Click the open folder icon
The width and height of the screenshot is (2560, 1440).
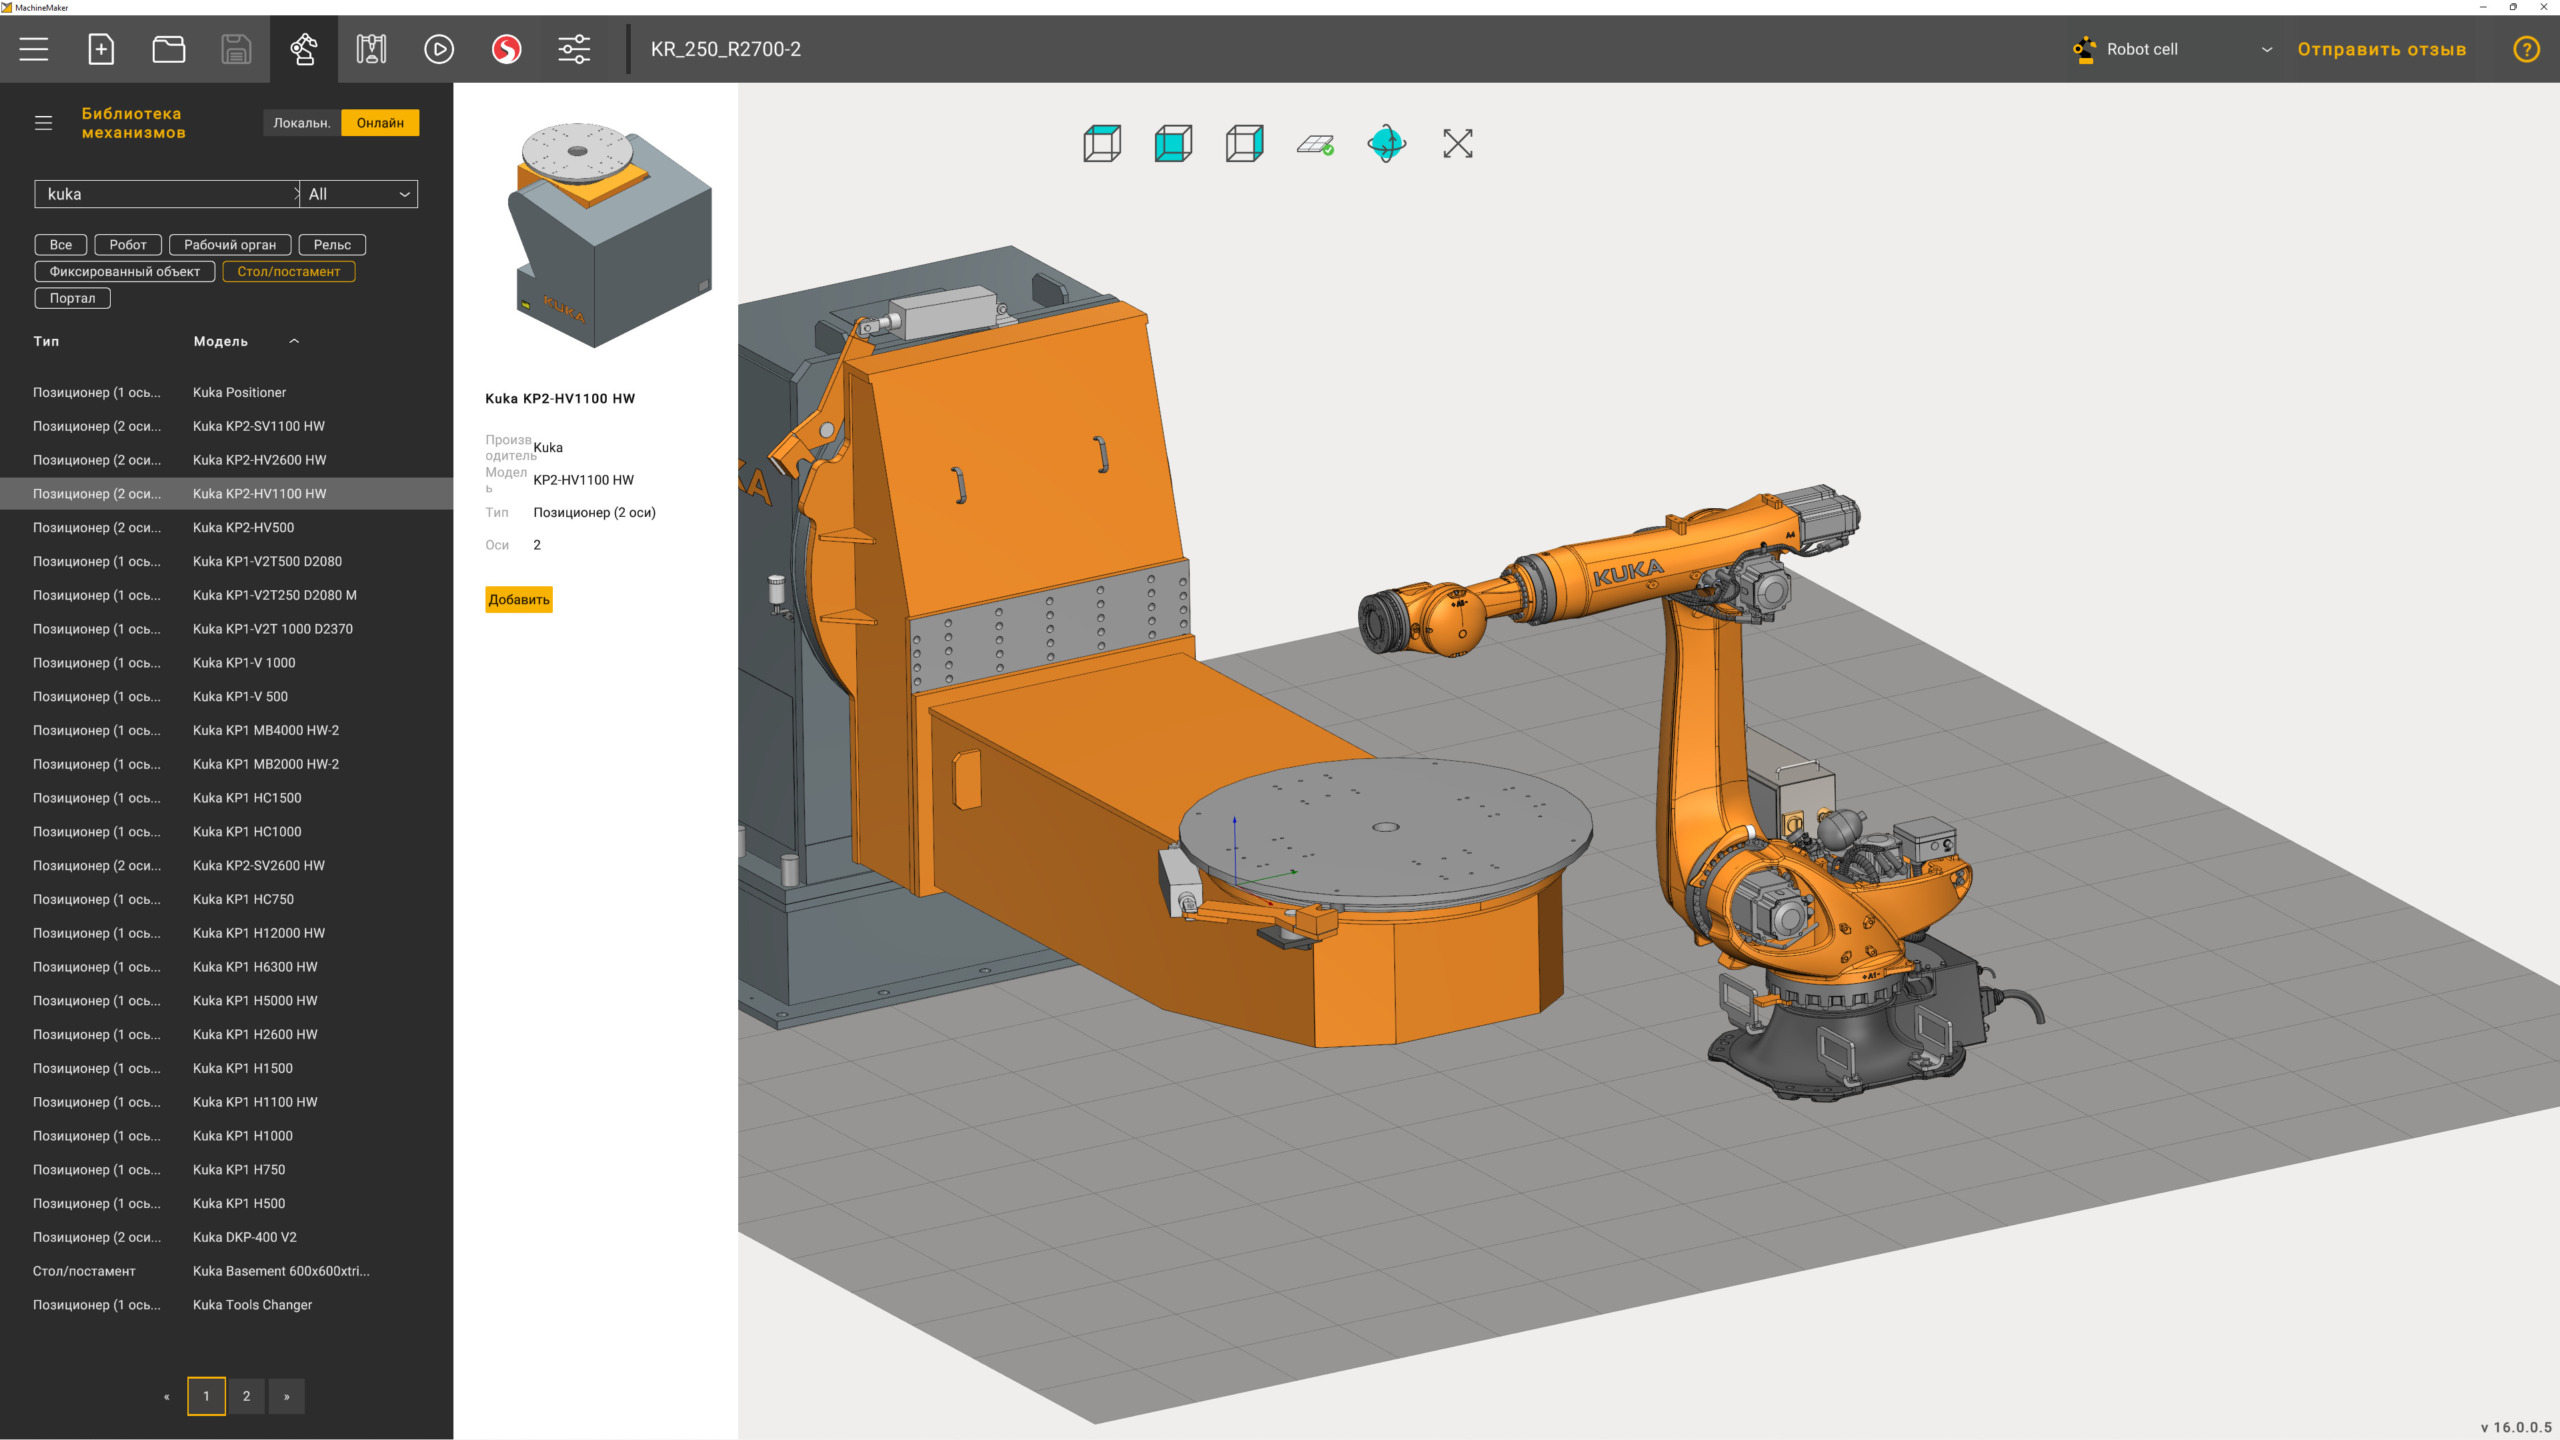(168, 49)
